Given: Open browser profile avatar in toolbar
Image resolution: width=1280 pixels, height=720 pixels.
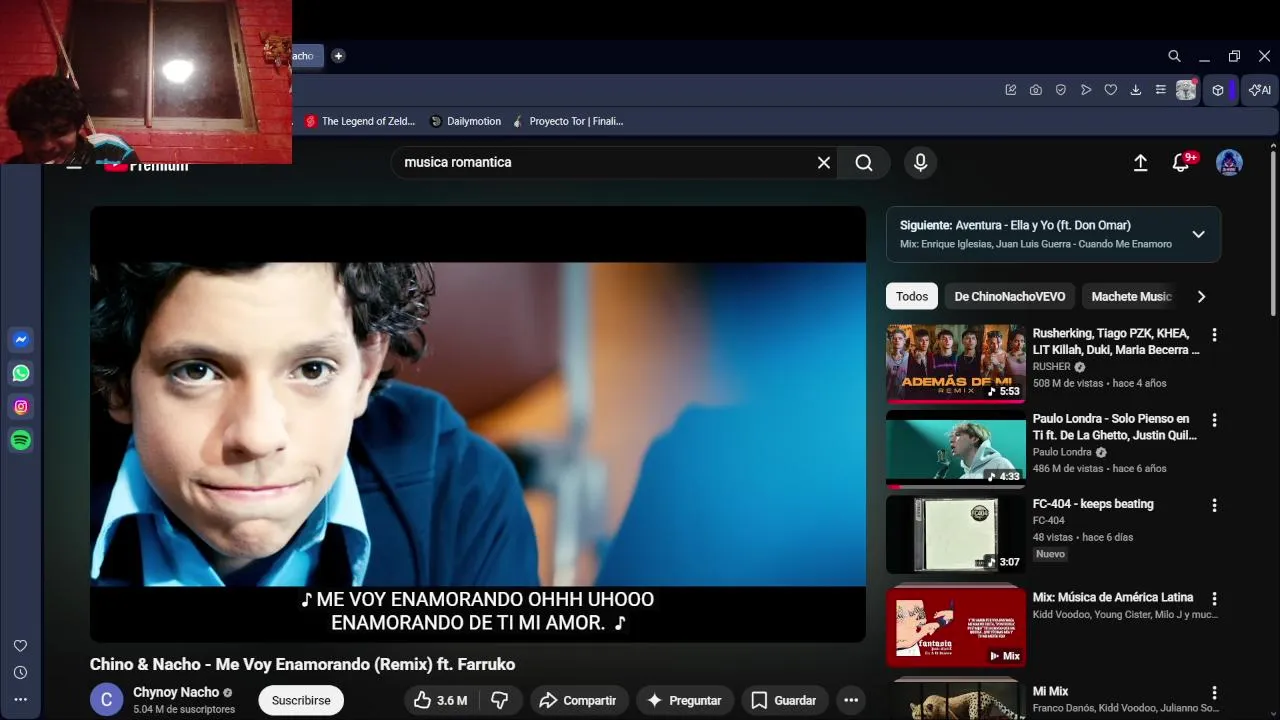Looking at the screenshot, I should pyautogui.click(x=1186, y=90).
